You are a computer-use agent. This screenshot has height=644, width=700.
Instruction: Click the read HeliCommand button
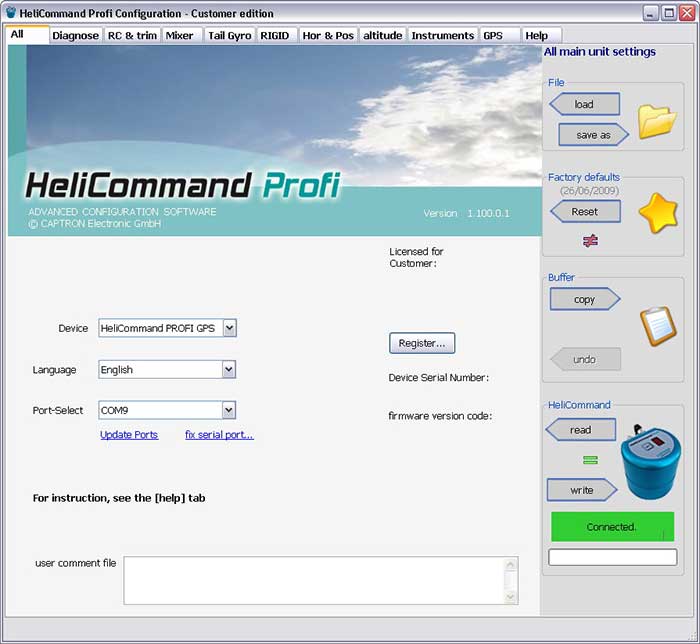581,430
